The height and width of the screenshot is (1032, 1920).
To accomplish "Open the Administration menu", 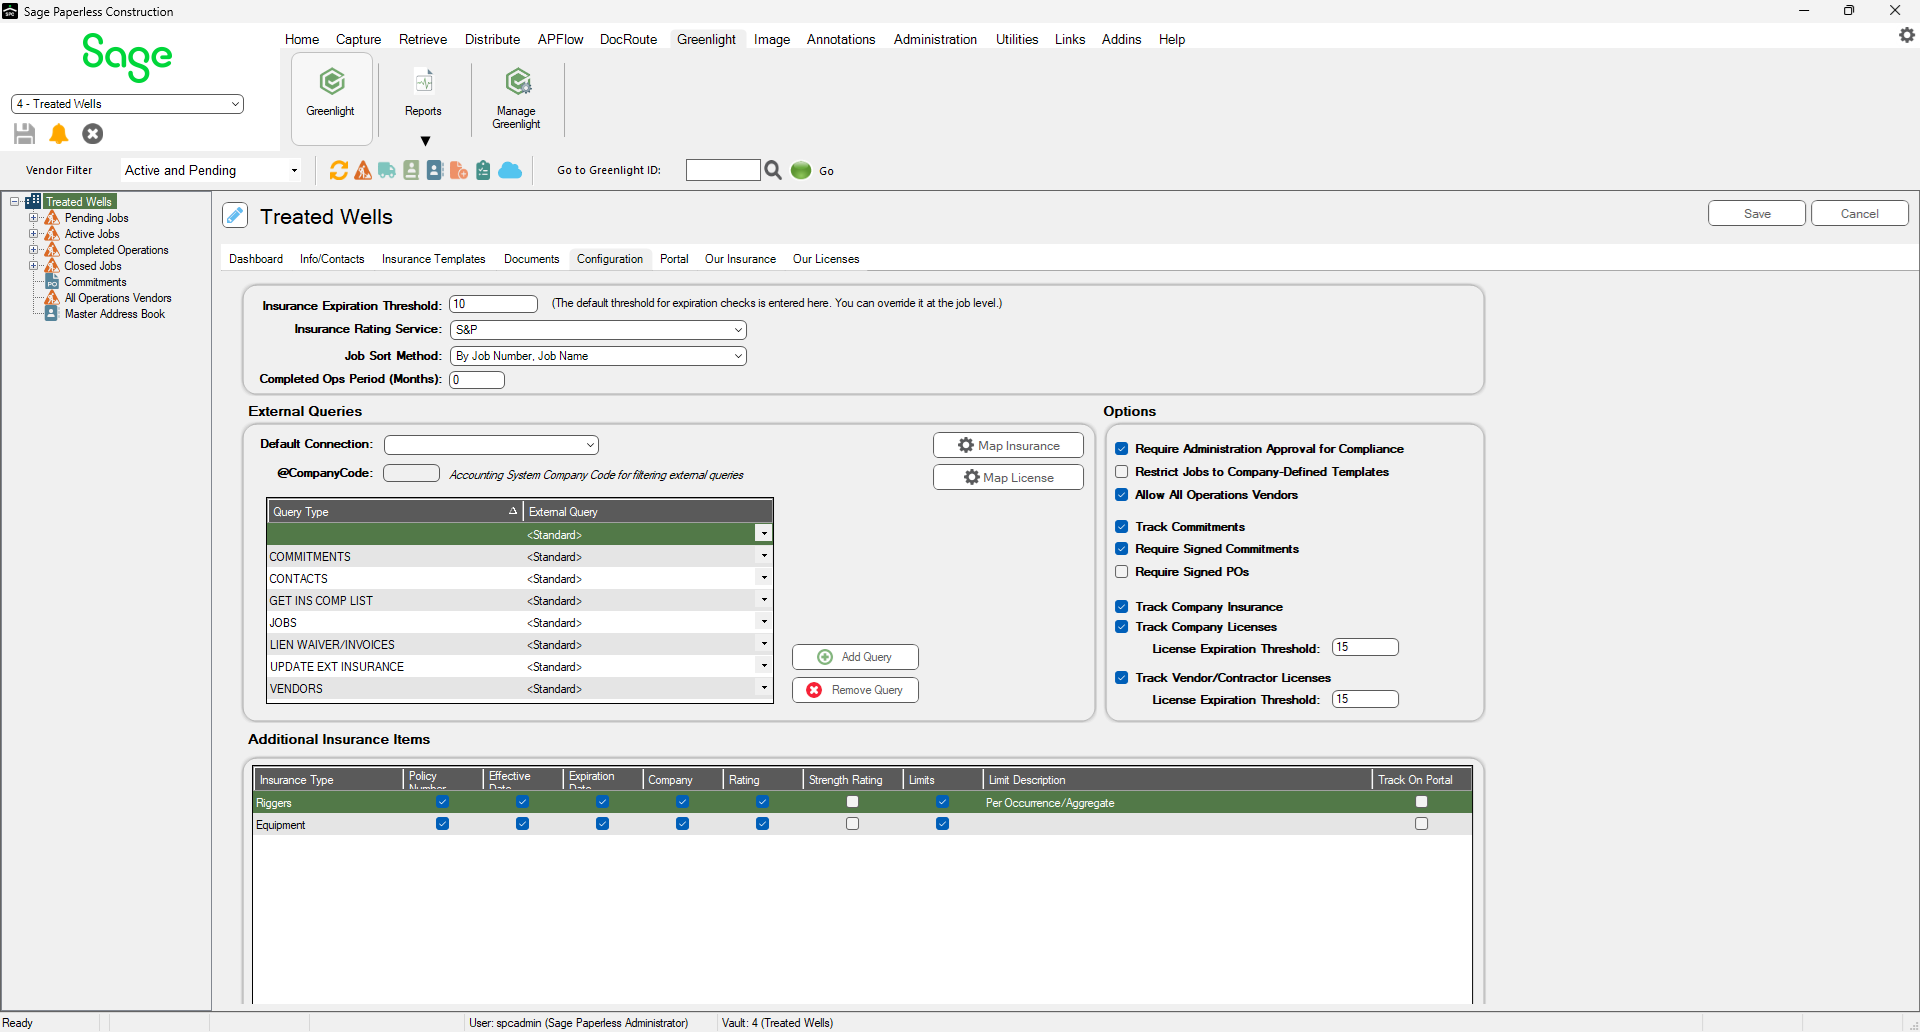I will coord(935,39).
